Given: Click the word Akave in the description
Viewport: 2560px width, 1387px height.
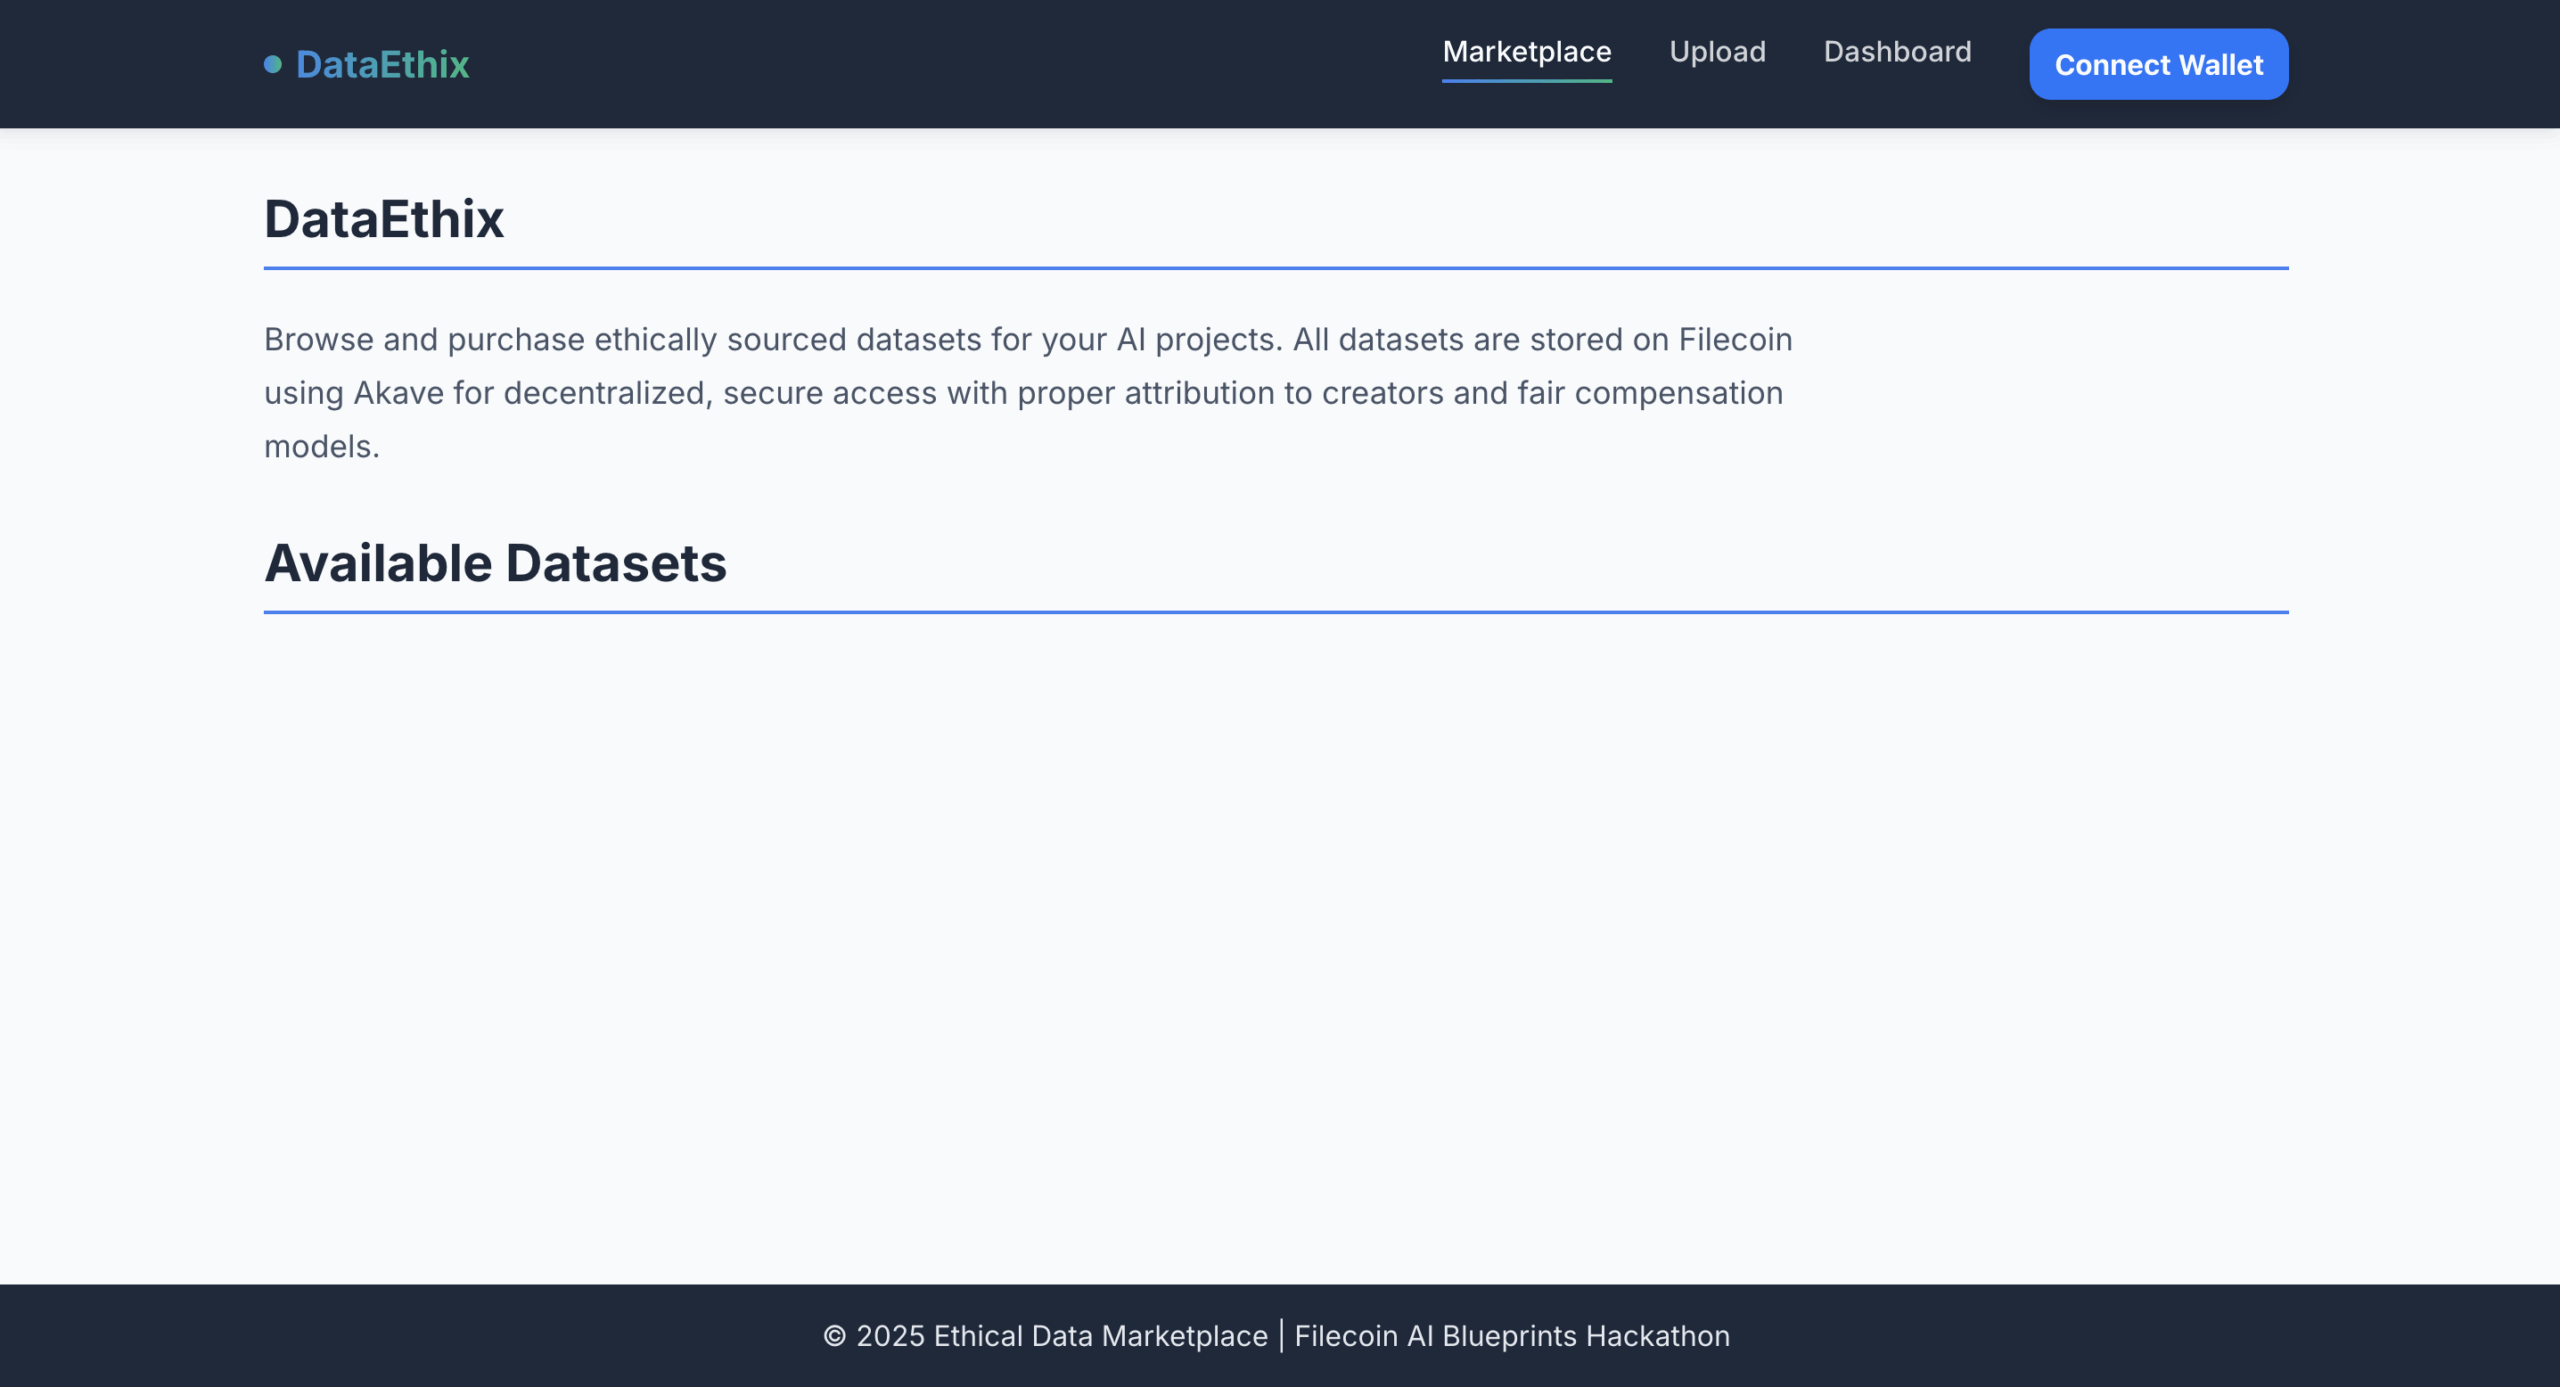Looking at the screenshot, I should point(398,393).
